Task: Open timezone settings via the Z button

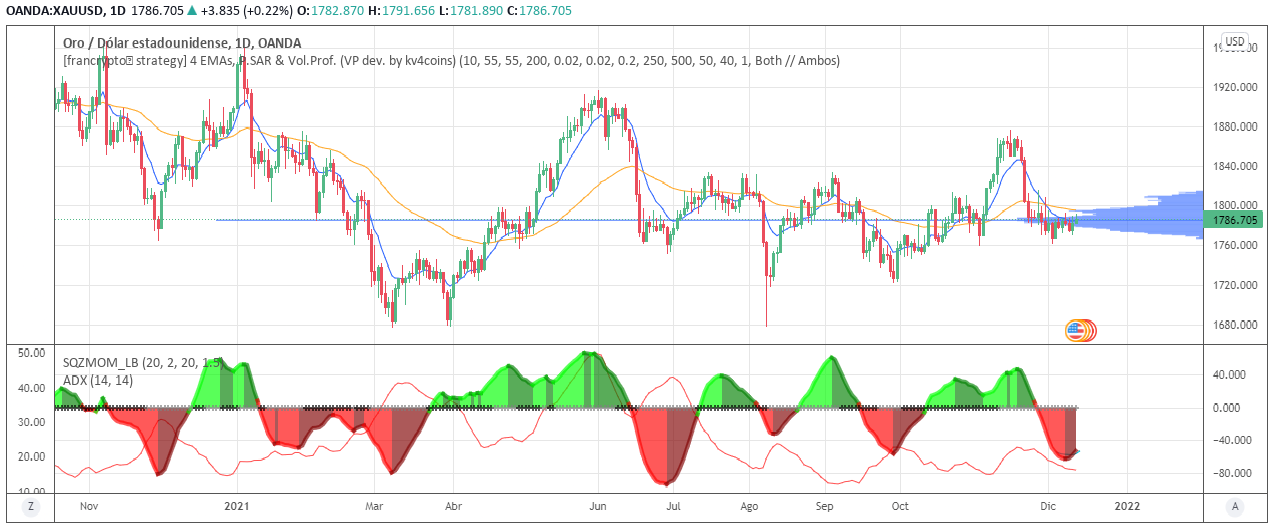Action: pyautogui.click(x=31, y=507)
